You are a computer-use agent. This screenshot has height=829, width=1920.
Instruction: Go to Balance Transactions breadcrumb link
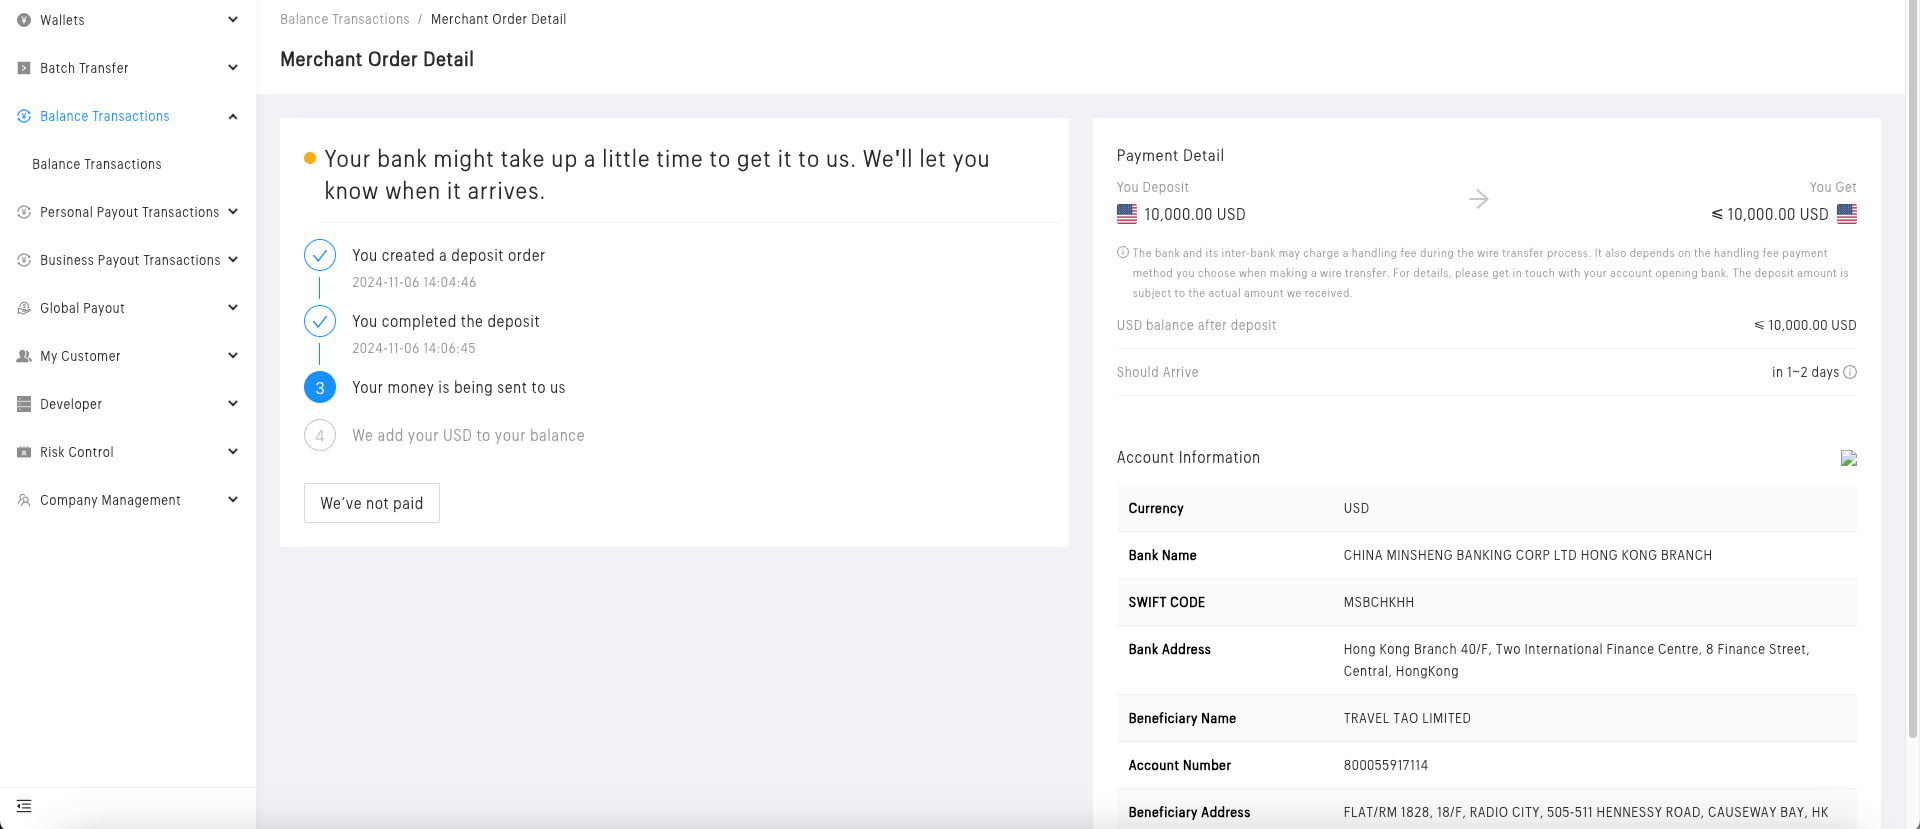coord(345,19)
